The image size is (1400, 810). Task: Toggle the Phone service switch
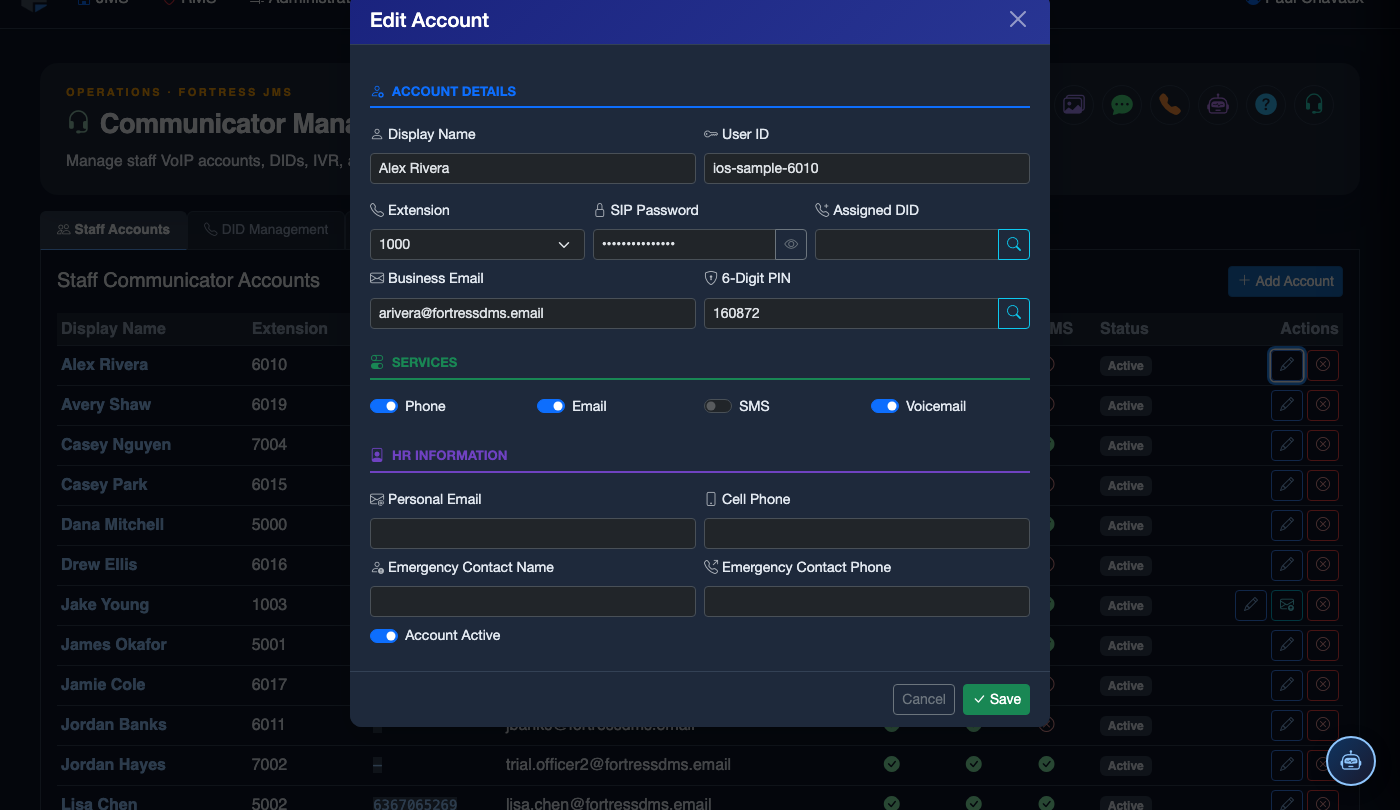click(384, 406)
